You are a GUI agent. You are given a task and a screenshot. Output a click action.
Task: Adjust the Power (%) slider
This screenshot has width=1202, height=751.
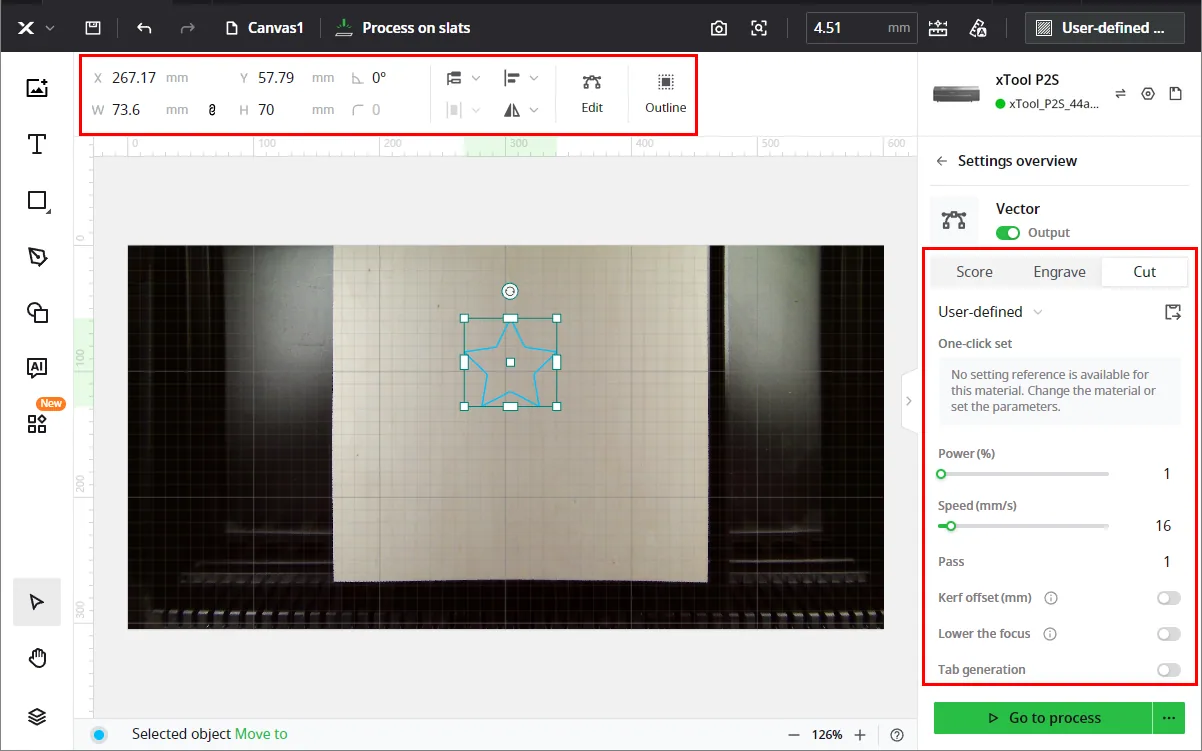coord(1023,474)
